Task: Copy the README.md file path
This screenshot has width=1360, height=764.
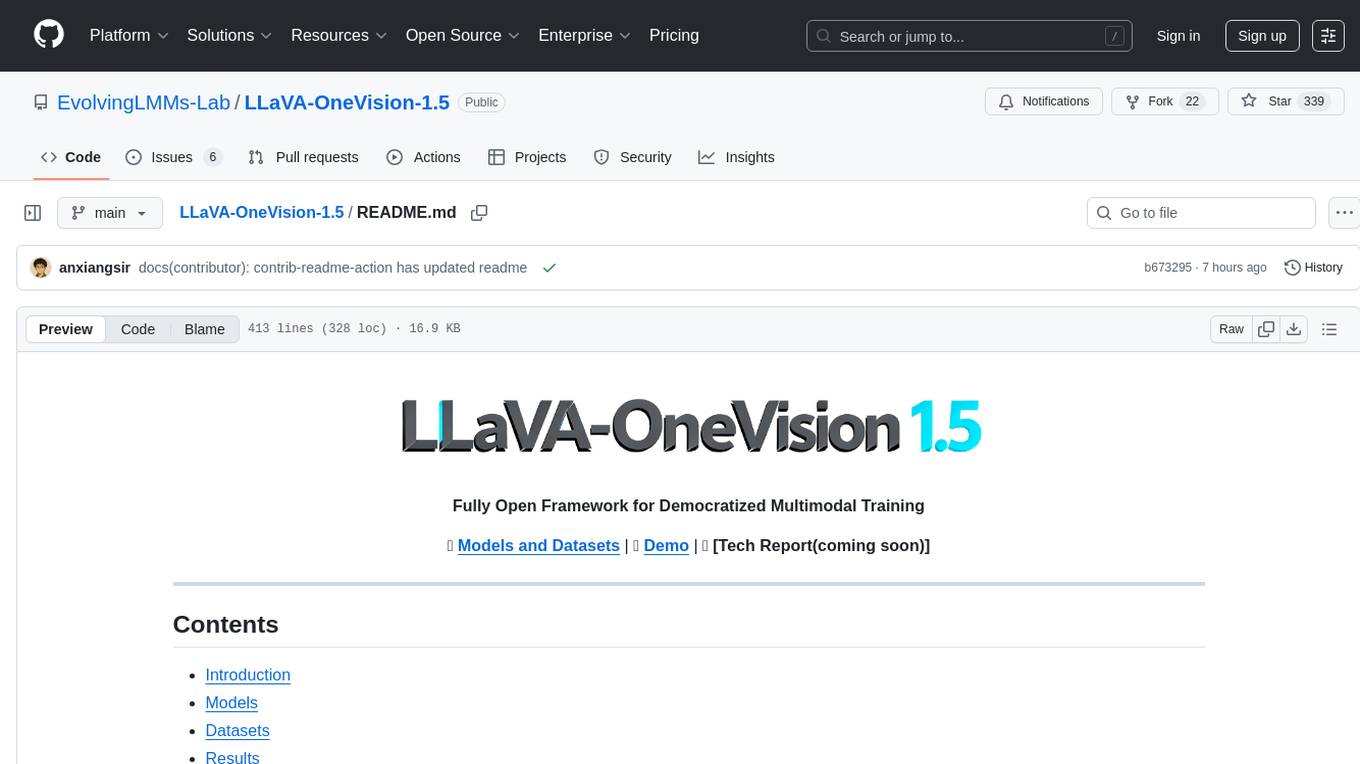Action: click(x=479, y=213)
